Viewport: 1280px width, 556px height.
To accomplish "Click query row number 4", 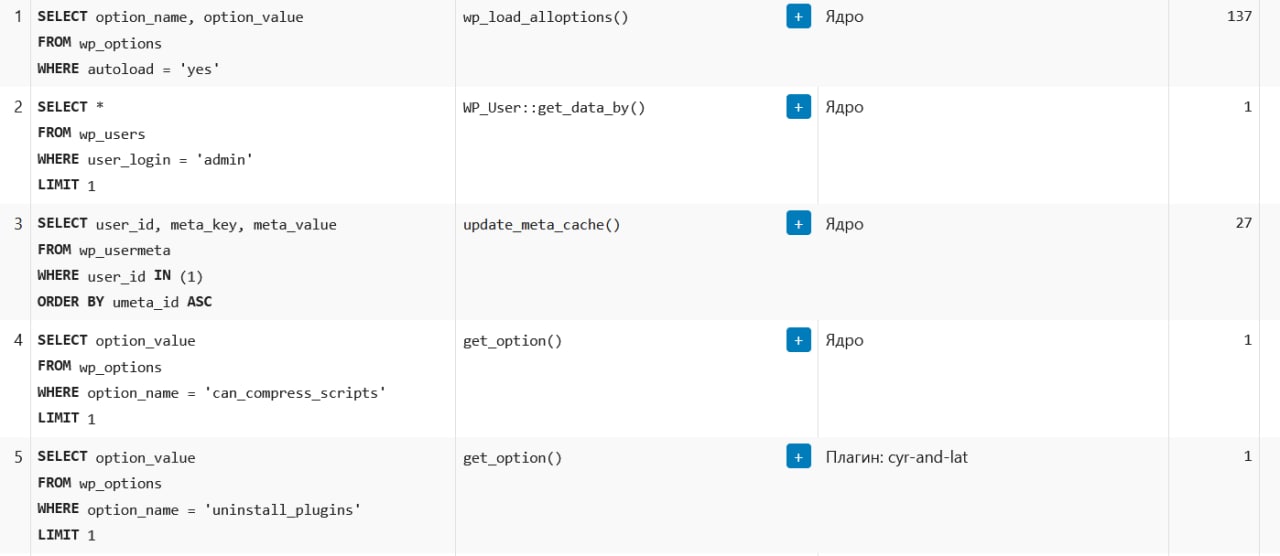I will 18,340.
